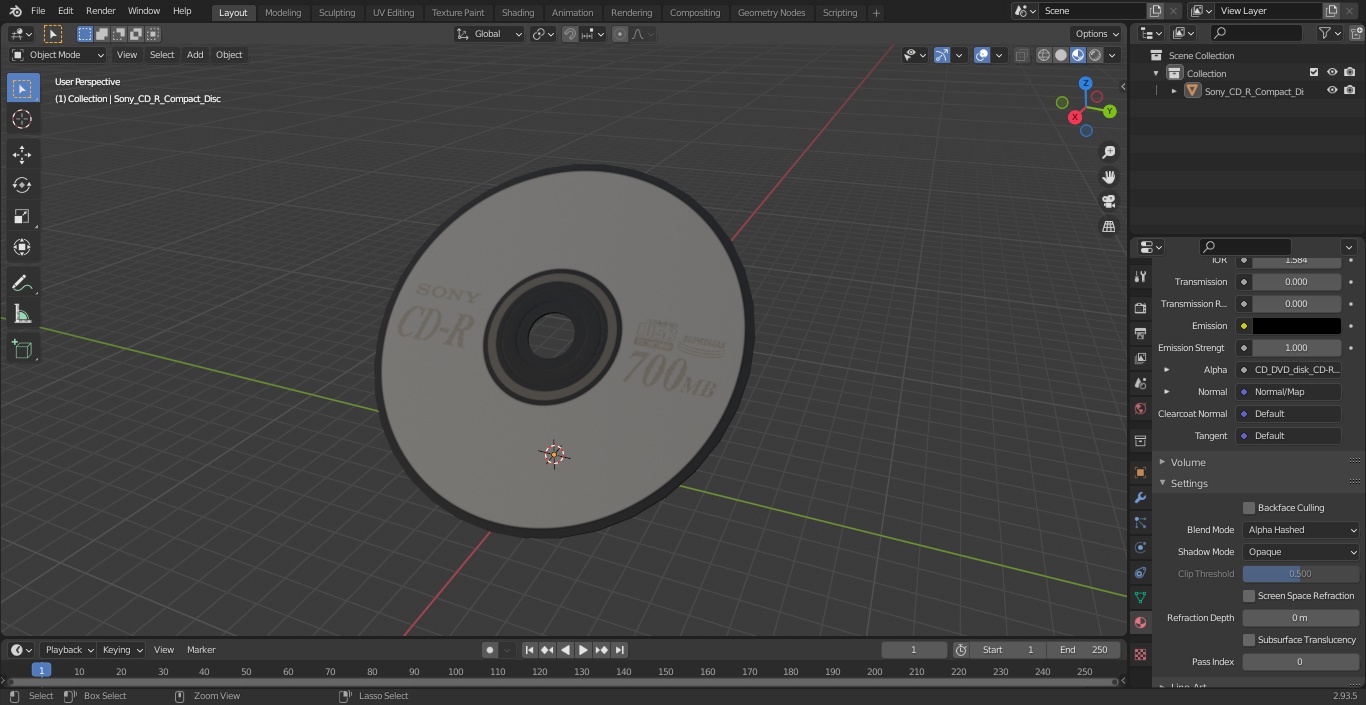Open the File menu

(x=38, y=11)
